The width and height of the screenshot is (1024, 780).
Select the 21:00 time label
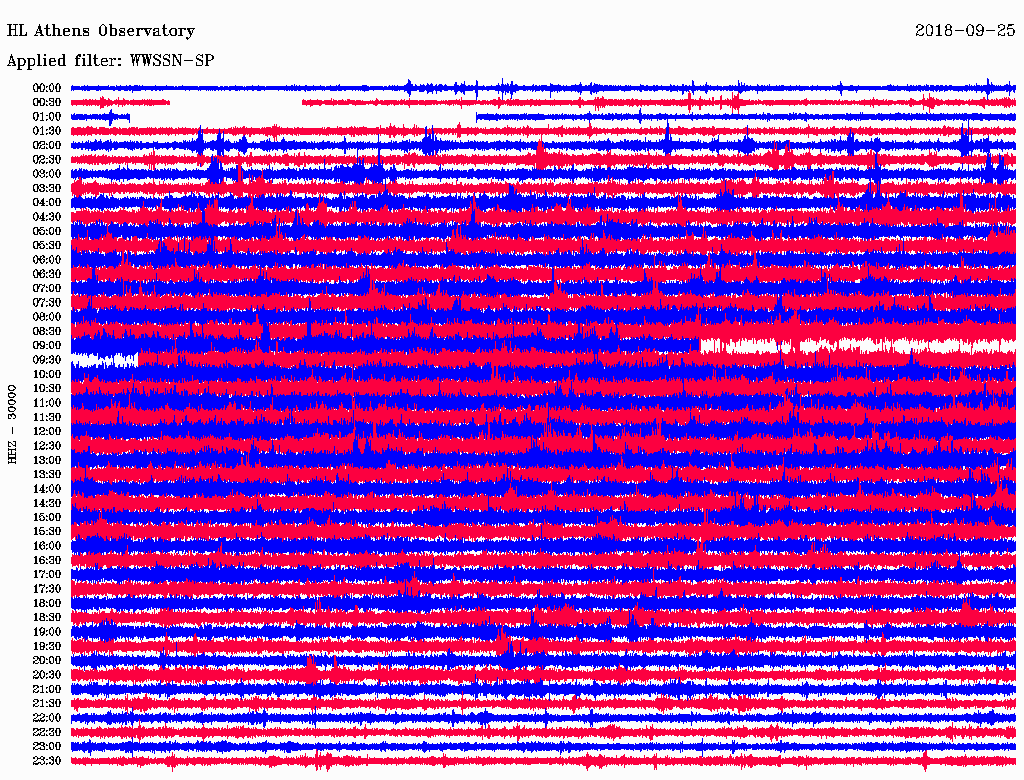click(47, 689)
